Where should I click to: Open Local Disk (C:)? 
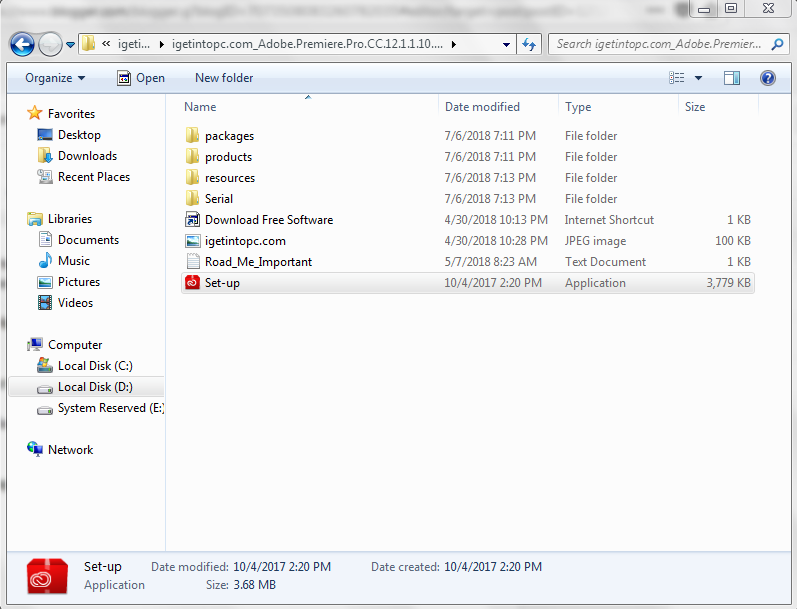tap(95, 366)
